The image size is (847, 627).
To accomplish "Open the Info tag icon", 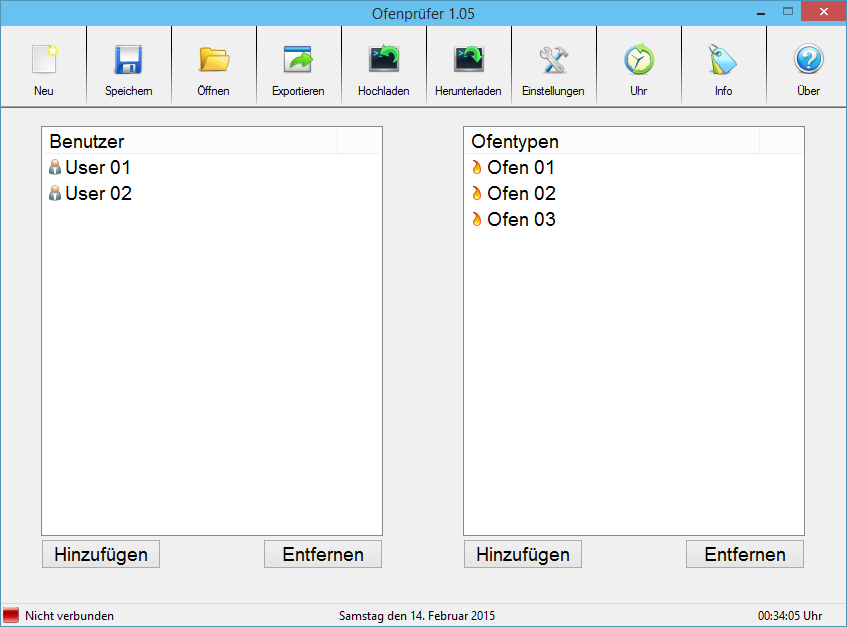I will (723, 60).
